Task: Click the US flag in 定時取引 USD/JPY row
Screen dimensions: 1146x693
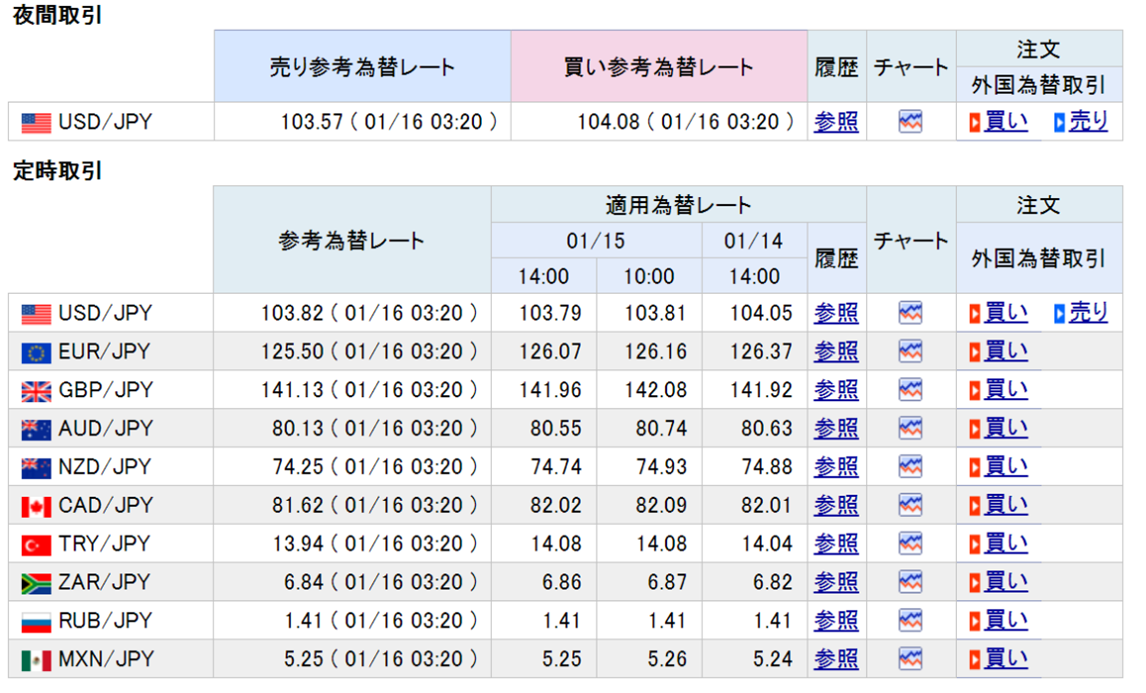Action: (37, 314)
